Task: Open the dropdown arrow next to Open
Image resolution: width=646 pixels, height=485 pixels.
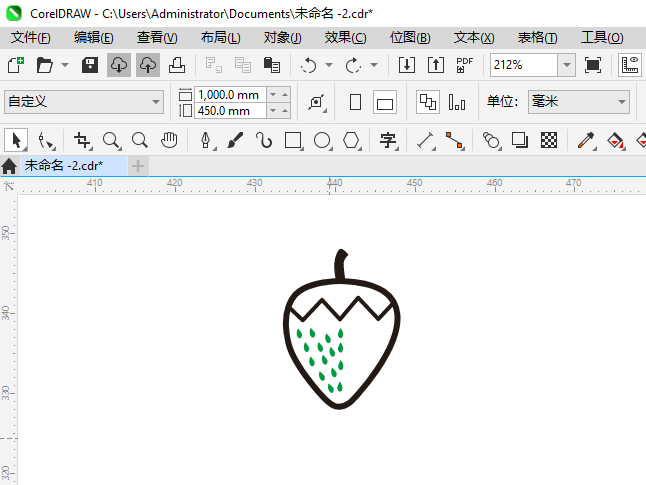Action: tap(65, 65)
